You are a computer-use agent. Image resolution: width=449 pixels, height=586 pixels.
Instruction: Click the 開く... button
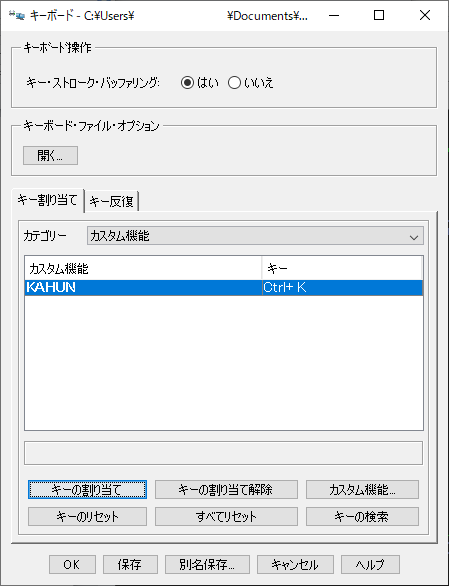pos(50,155)
